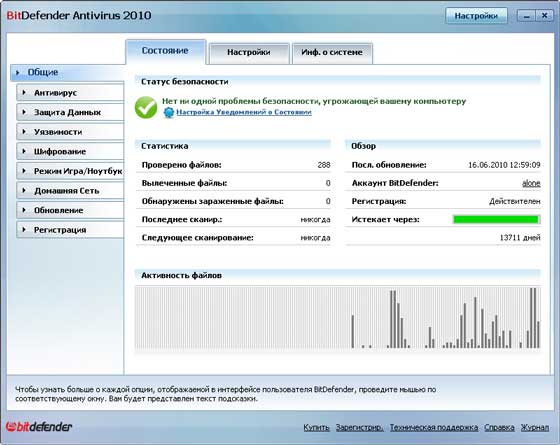
Task: Expand the Домашняя Сеть arrow
Action: pos(24,191)
